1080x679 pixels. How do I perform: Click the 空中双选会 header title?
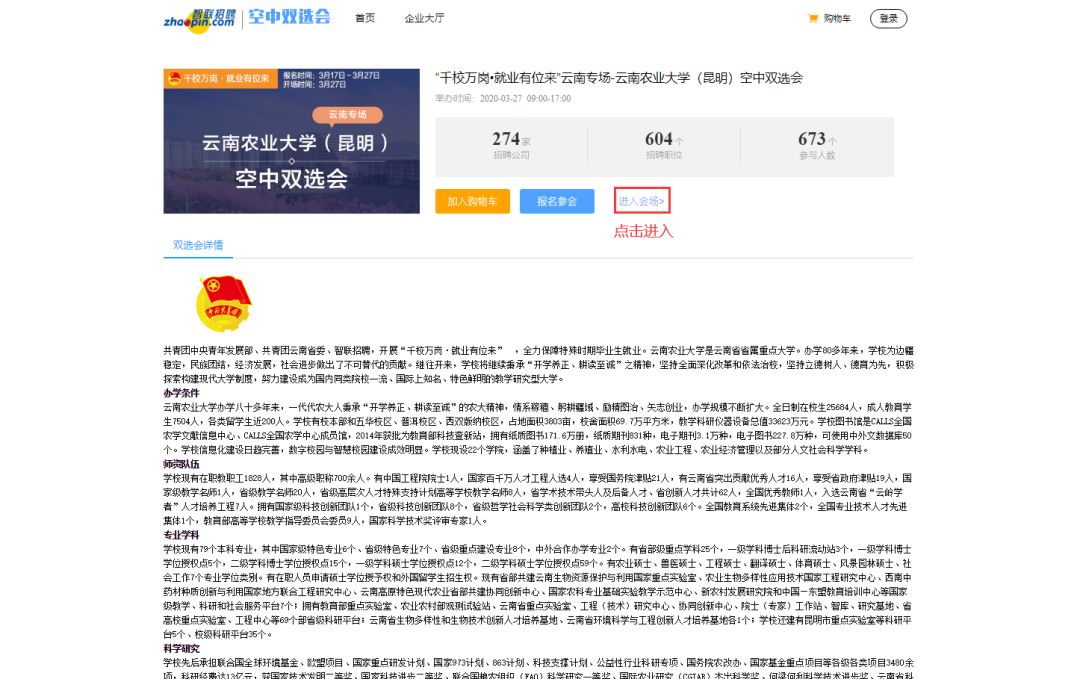pyautogui.click(x=289, y=17)
